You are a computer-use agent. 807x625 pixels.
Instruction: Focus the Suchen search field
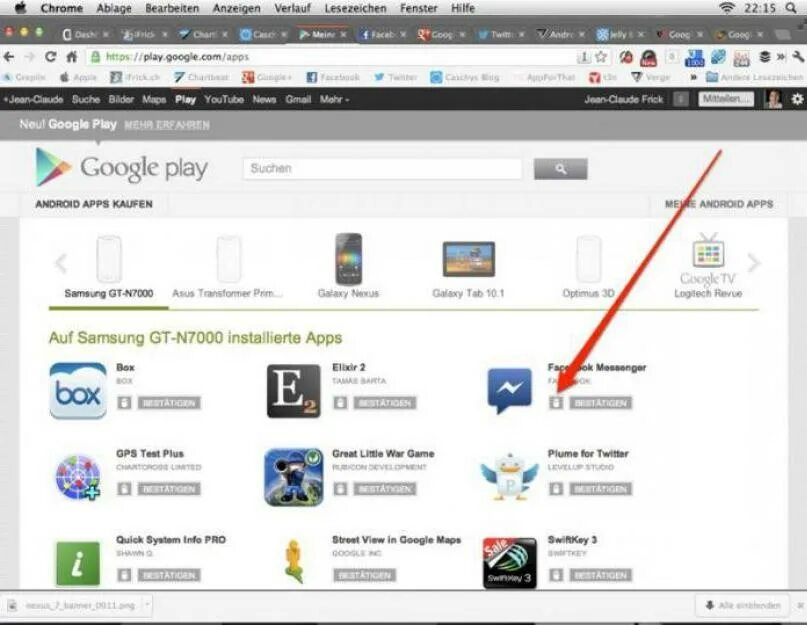(382, 168)
